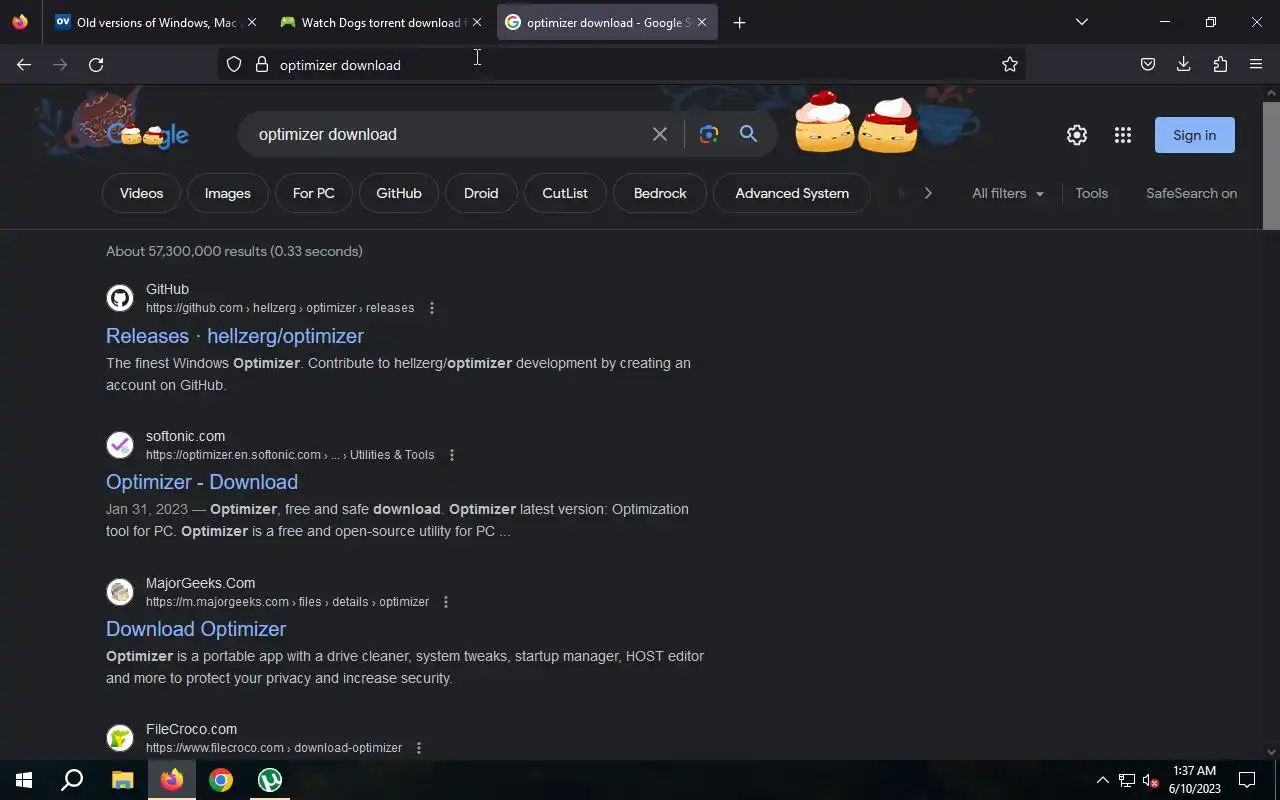Select the Images filter chip
Viewport: 1280px width, 800px height.
[x=227, y=193]
